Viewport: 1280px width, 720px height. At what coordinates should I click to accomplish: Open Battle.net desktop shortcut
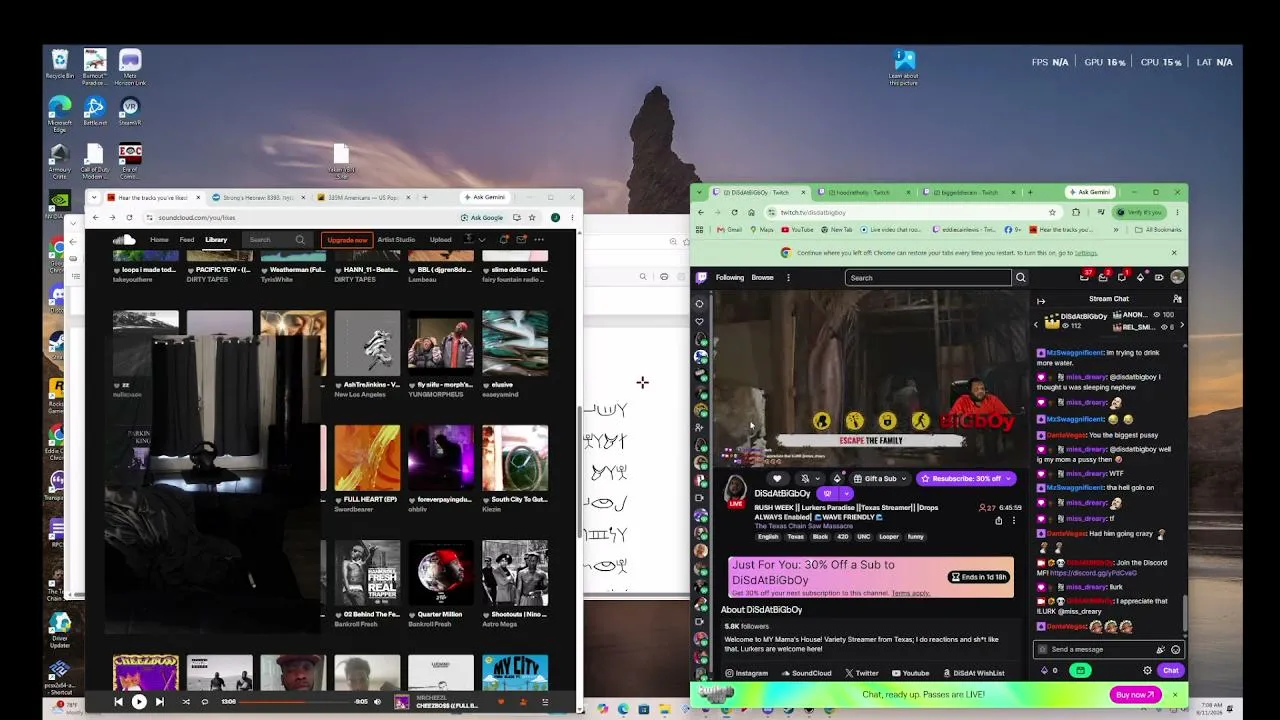[95, 112]
